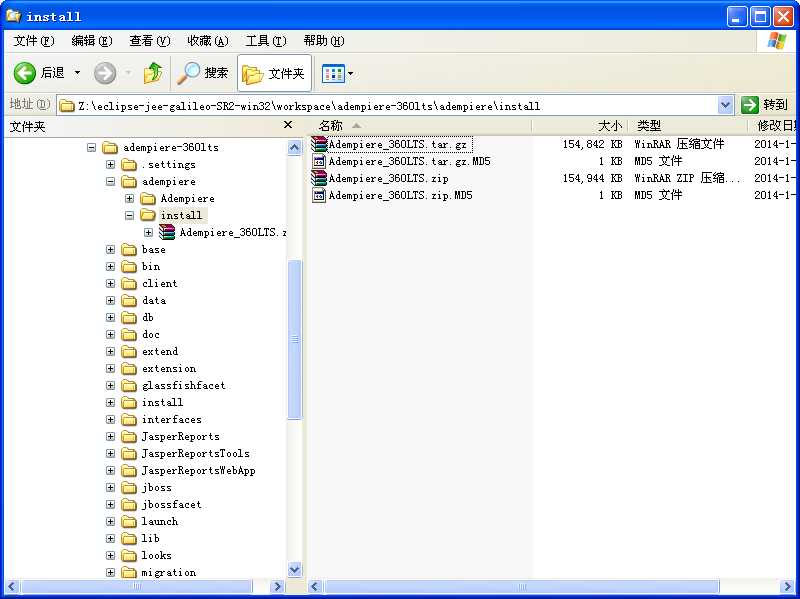Viewport: 800px width, 599px height.
Task: Open views dropdown arrow next to grid
Action: (351, 73)
